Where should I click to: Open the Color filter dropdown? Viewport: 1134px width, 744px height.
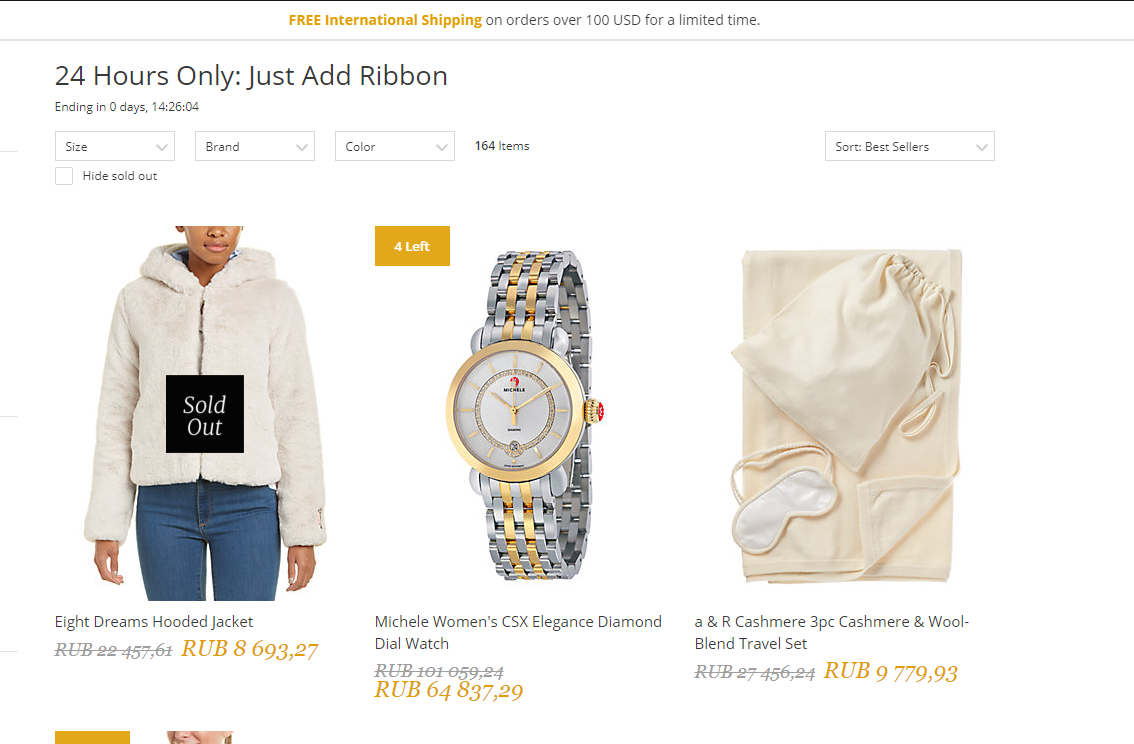tap(395, 146)
